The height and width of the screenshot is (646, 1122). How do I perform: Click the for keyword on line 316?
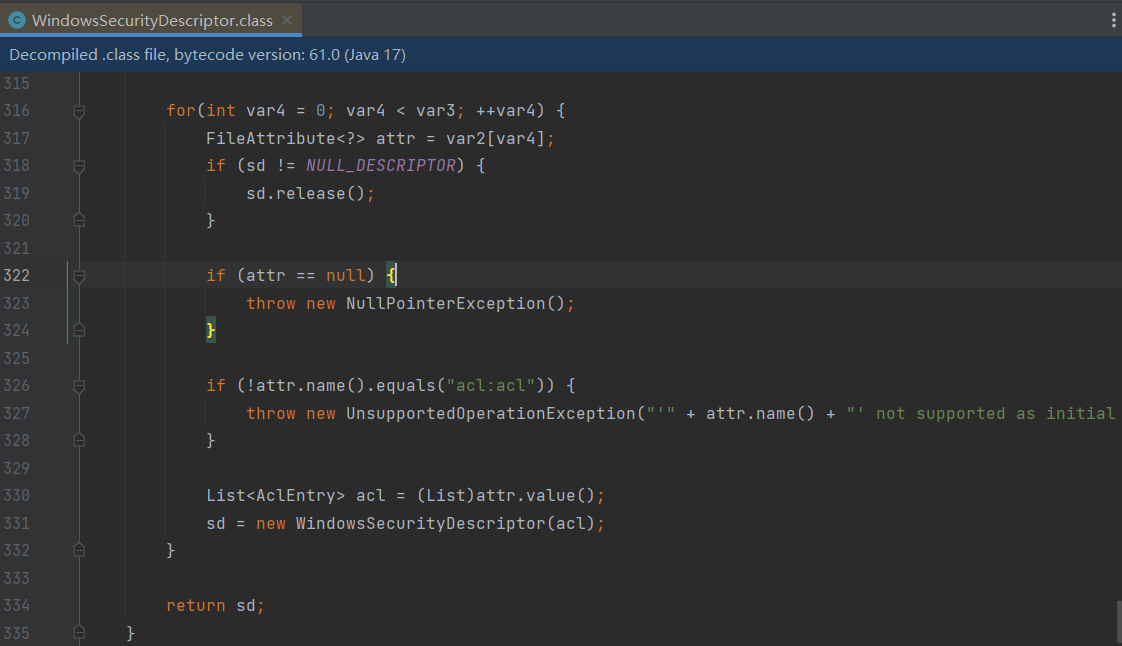click(x=181, y=111)
